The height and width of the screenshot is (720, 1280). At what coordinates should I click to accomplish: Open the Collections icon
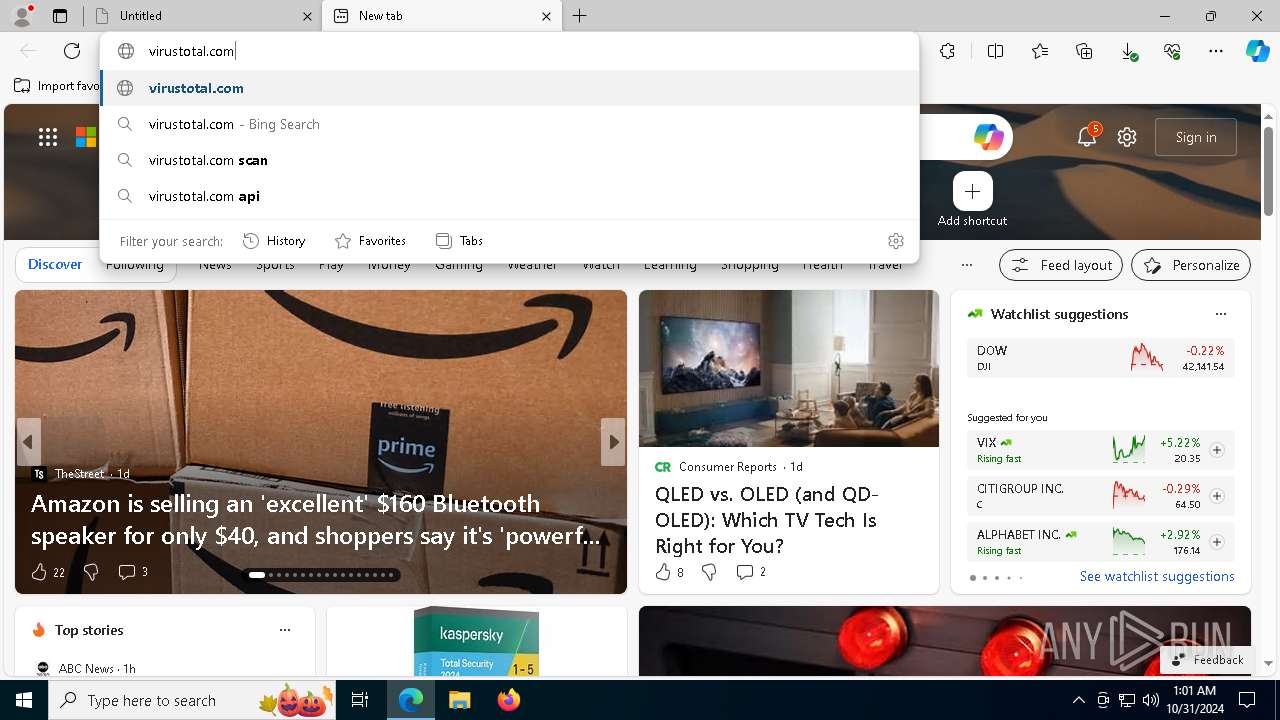coord(1084,51)
